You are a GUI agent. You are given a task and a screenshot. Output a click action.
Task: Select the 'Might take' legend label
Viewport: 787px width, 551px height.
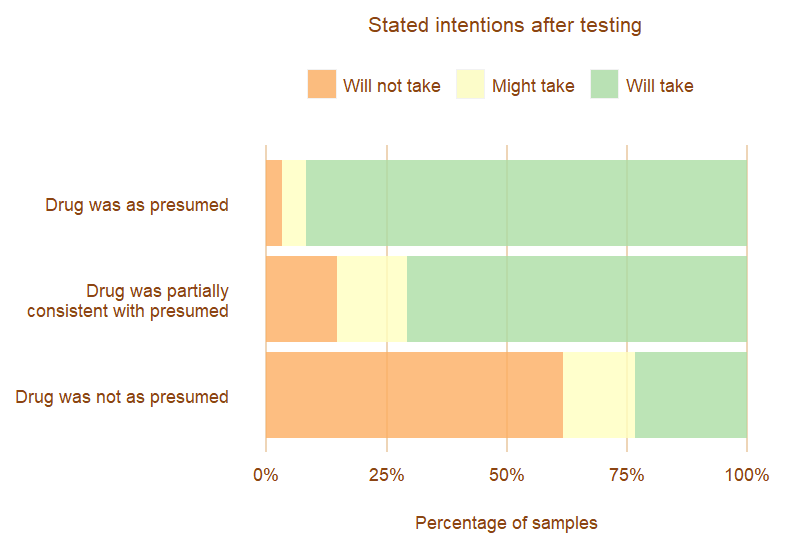point(533,86)
